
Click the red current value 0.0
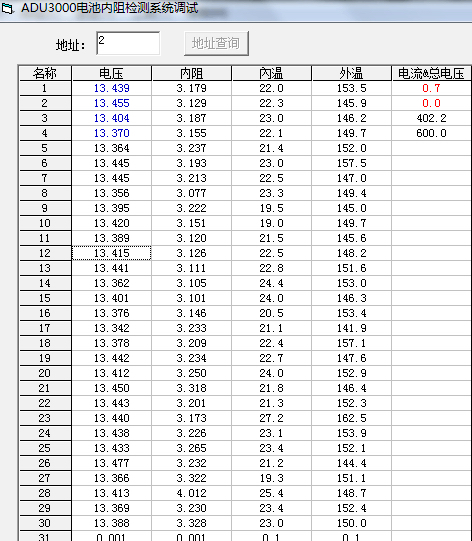coord(431,103)
